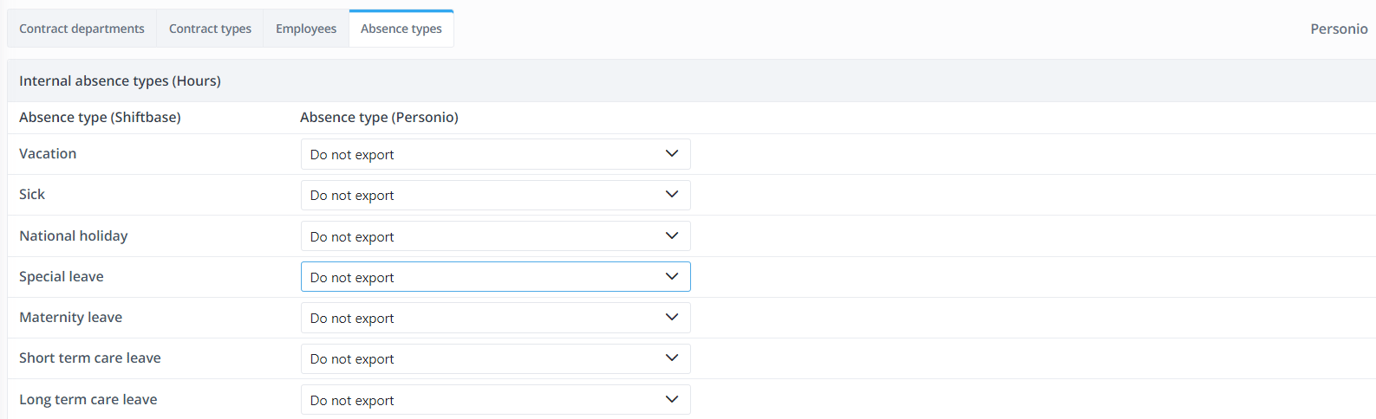Click chevron arrow in National holiday row
Image resolution: width=1376 pixels, height=419 pixels.
tap(672, 236)
